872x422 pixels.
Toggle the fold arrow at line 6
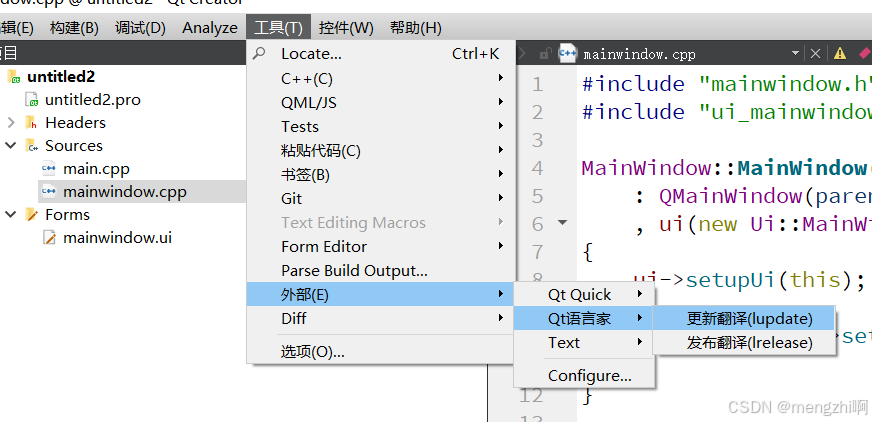pyautogui.click(x=563, y=223)
